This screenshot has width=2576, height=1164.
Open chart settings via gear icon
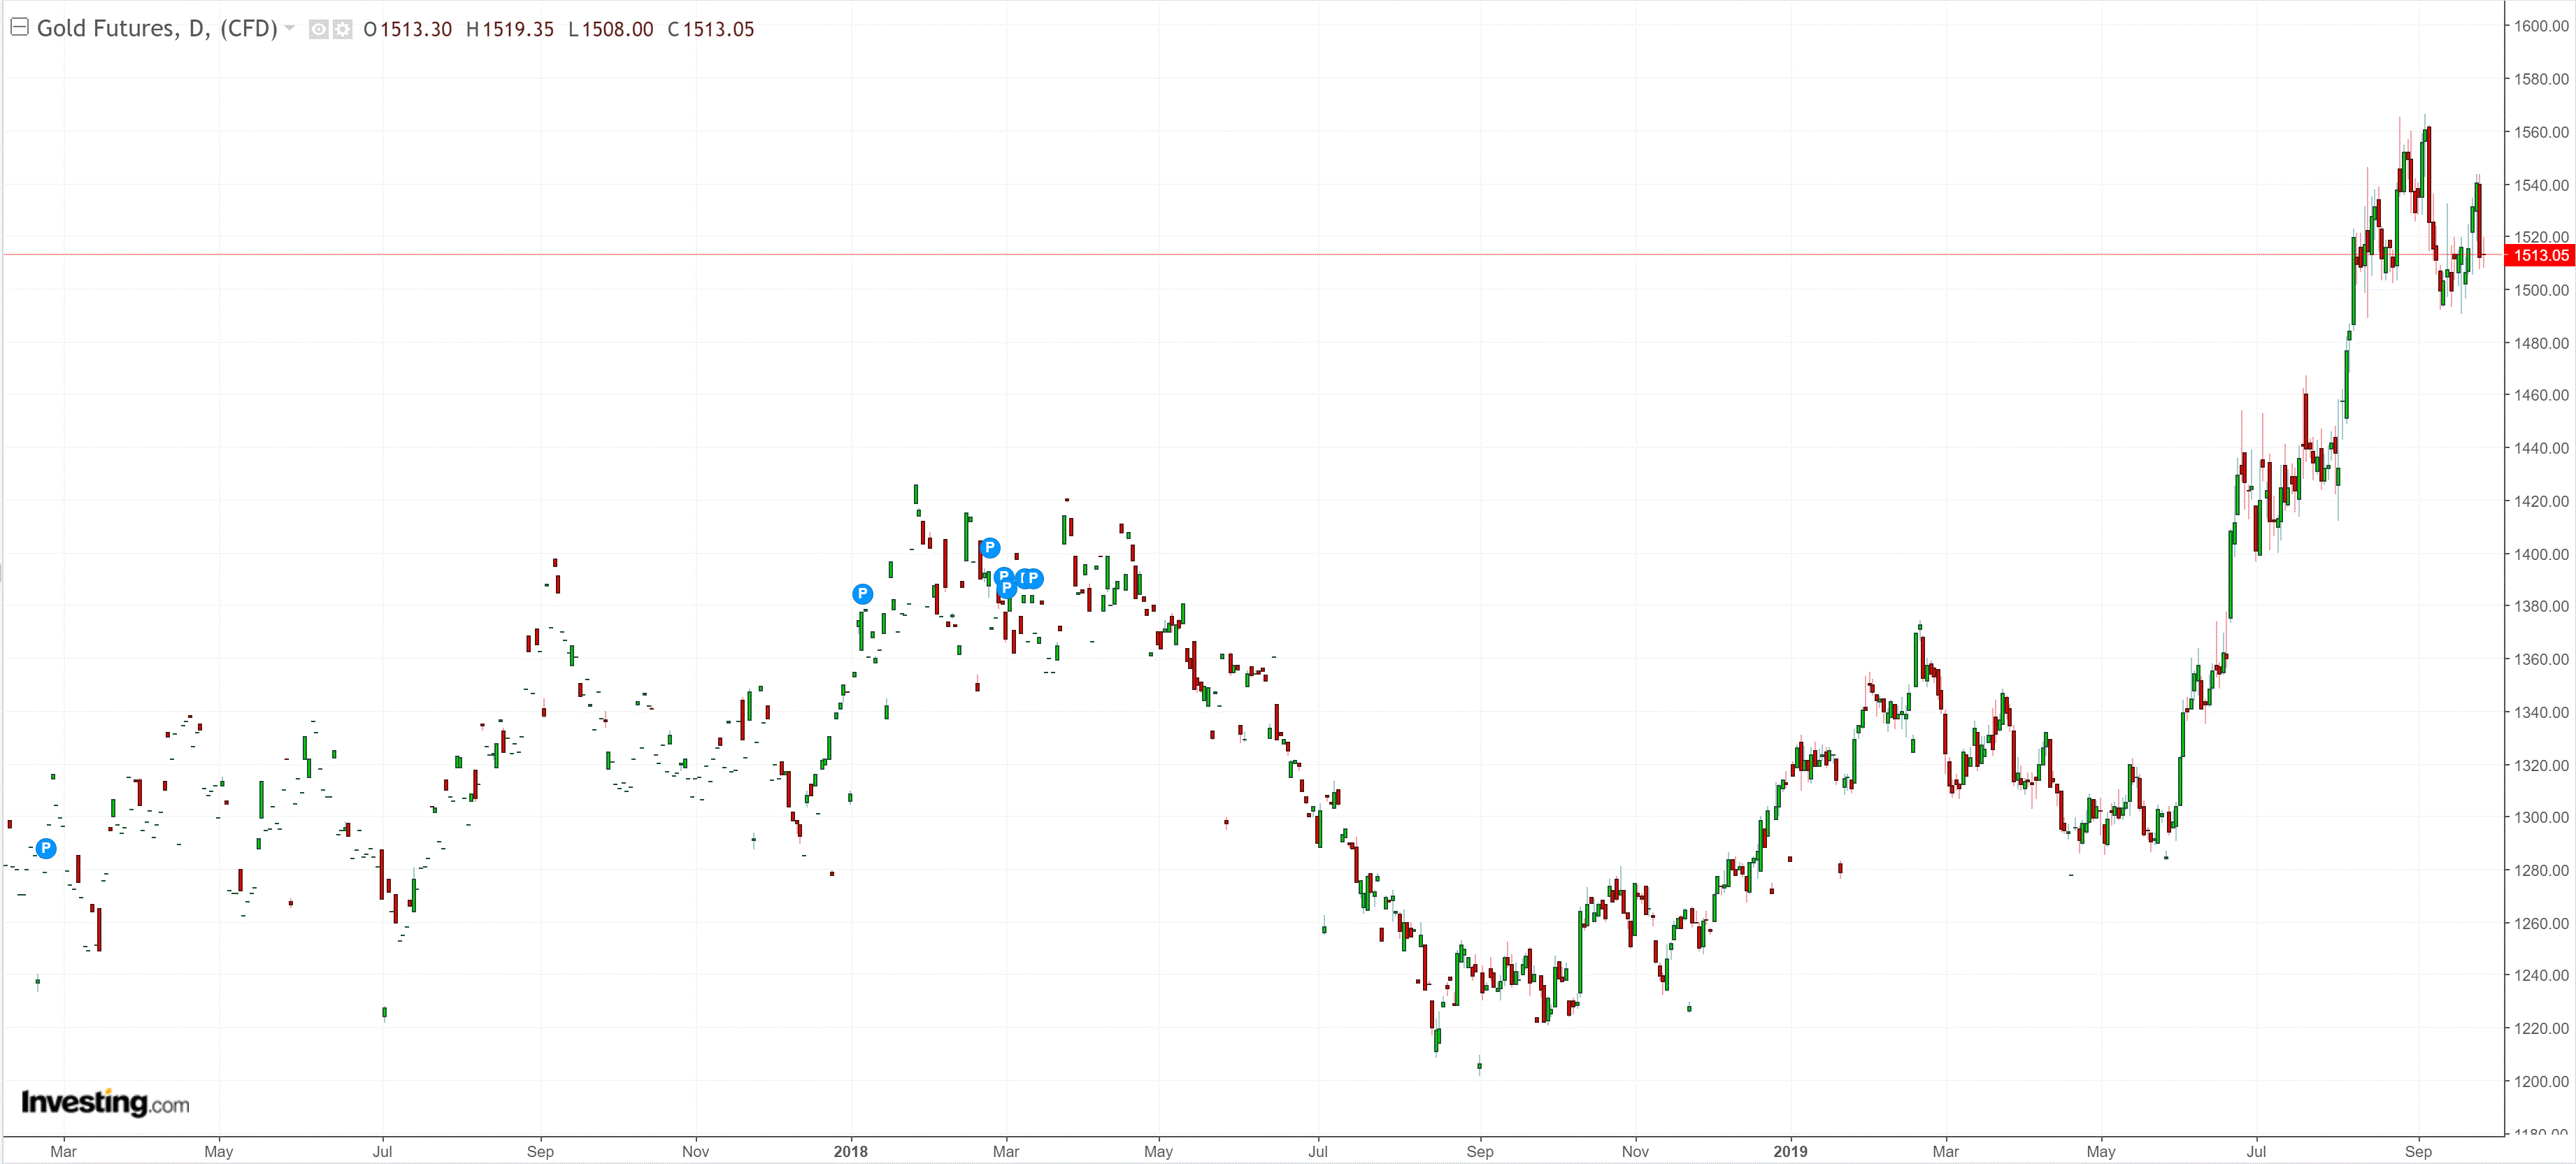pyautogui.click(x=342, y=30)
